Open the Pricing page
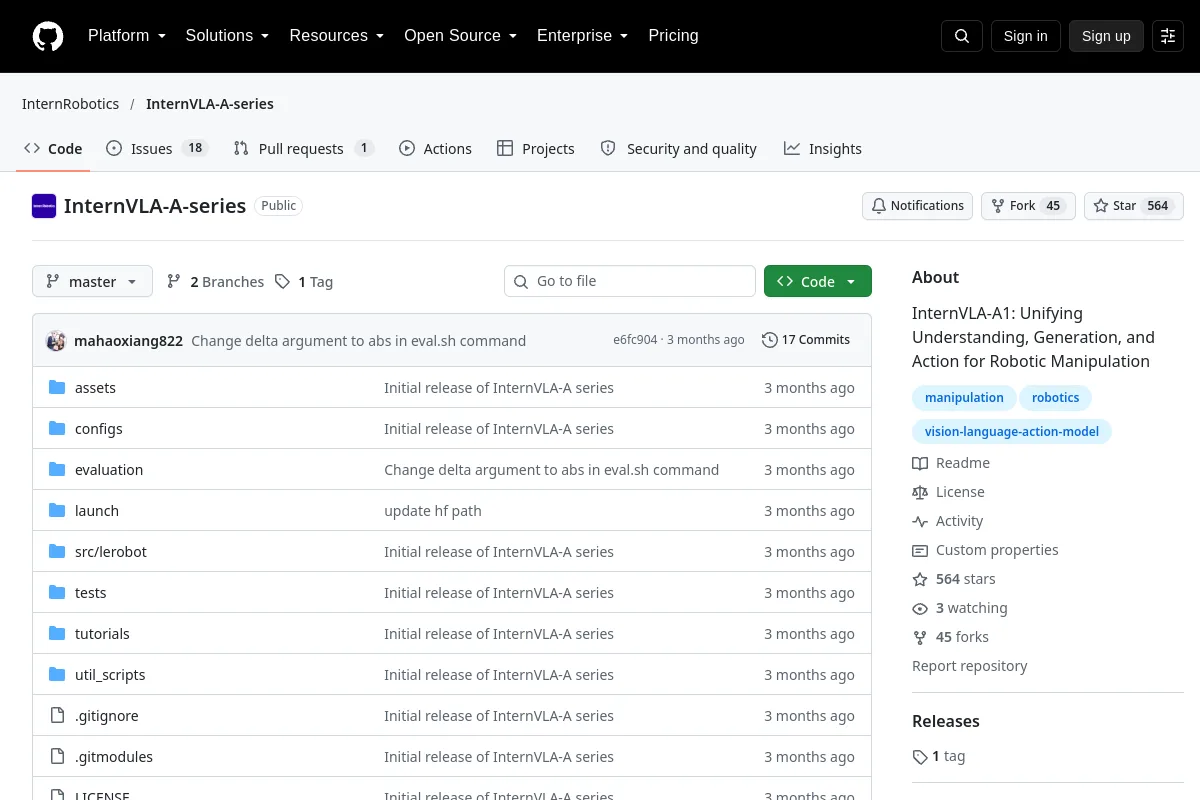Viewport: 1200px width, 800px height. coord(673,36)
